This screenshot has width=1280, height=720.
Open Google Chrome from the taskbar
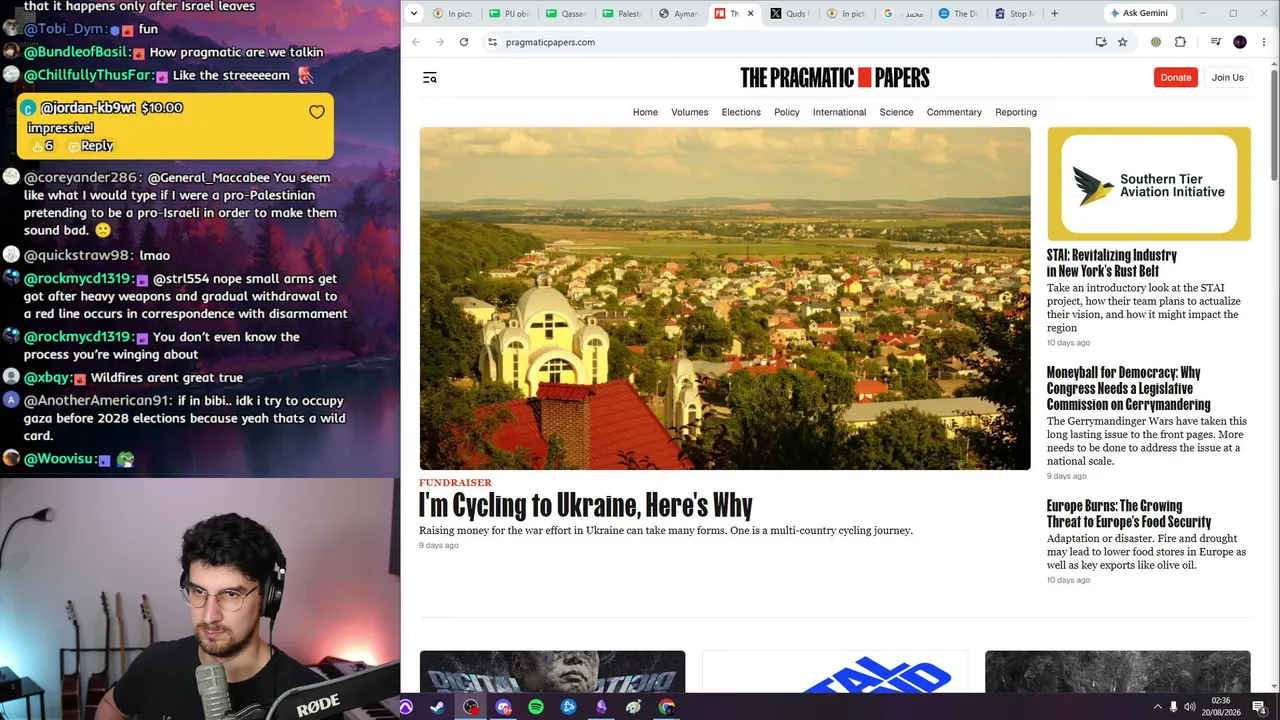(x=666, y=707)
